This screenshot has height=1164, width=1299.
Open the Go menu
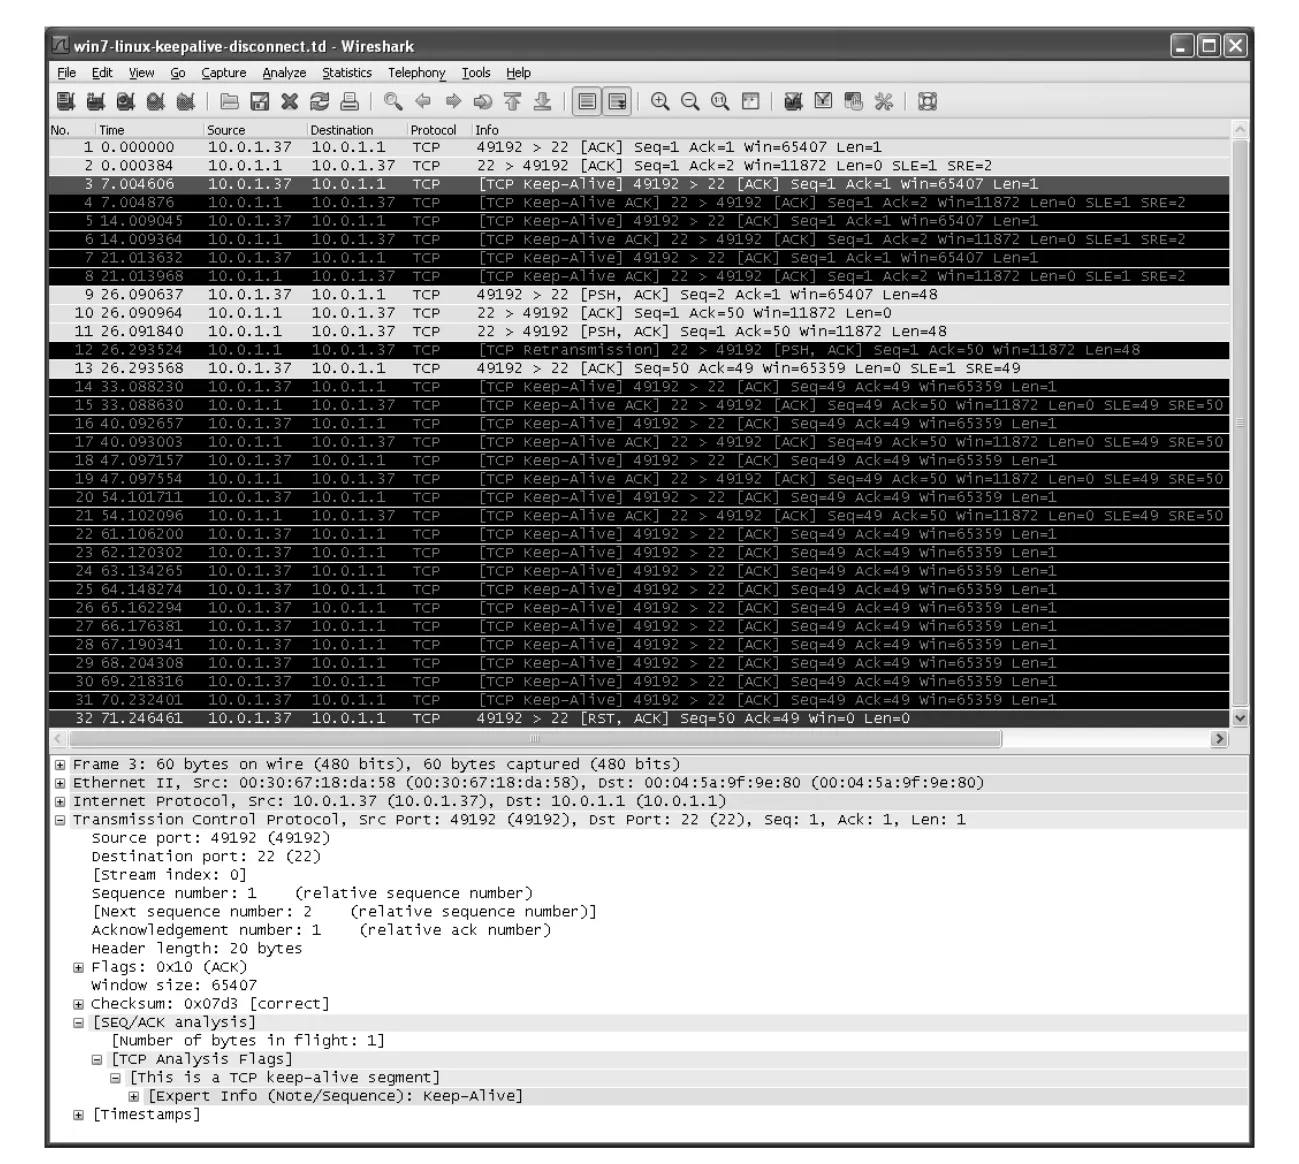pyautogui.click(x=178, y=73)
